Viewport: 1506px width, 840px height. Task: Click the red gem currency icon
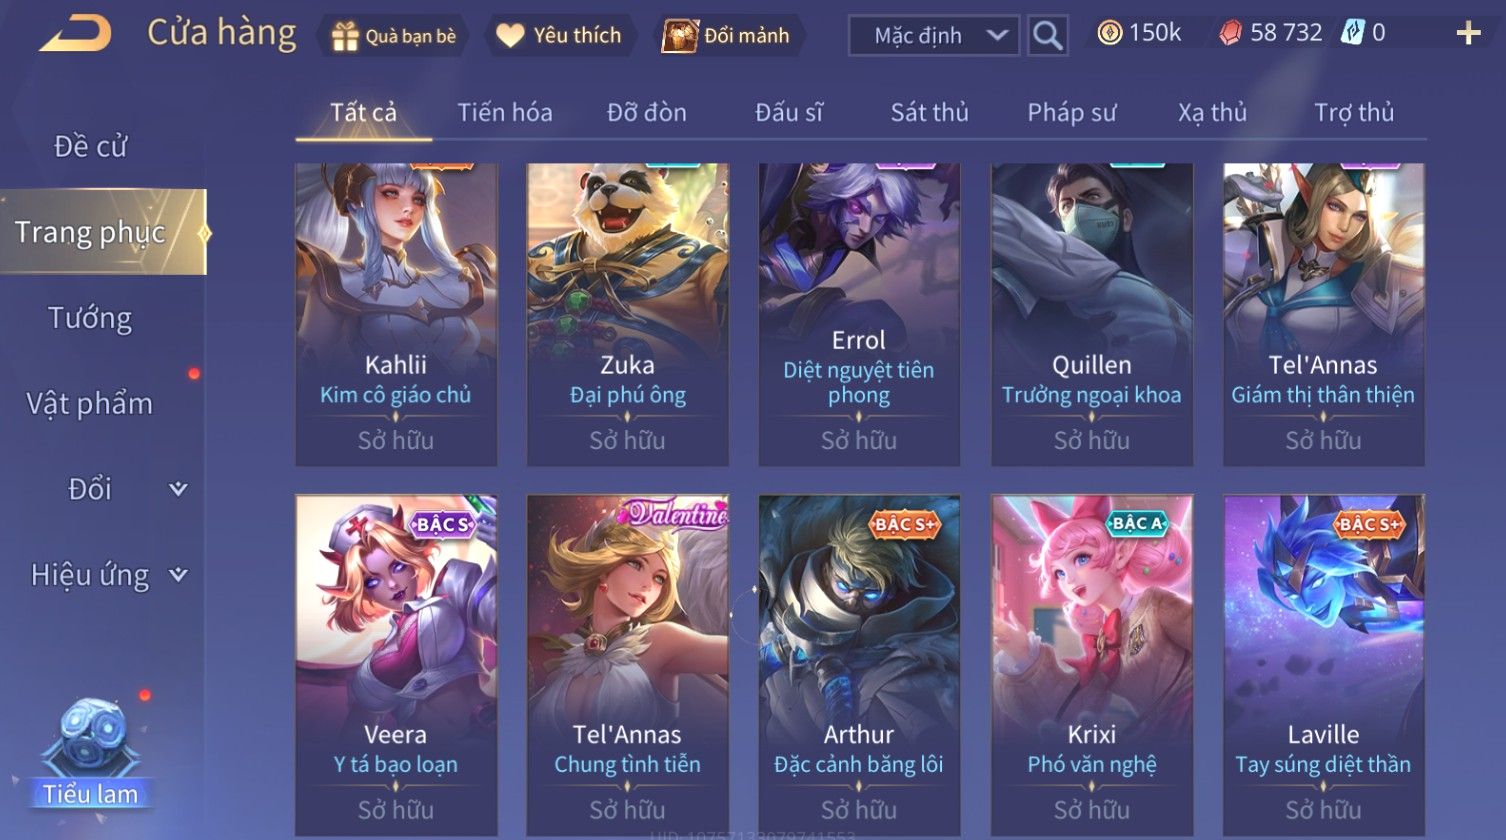[1230, 33]
